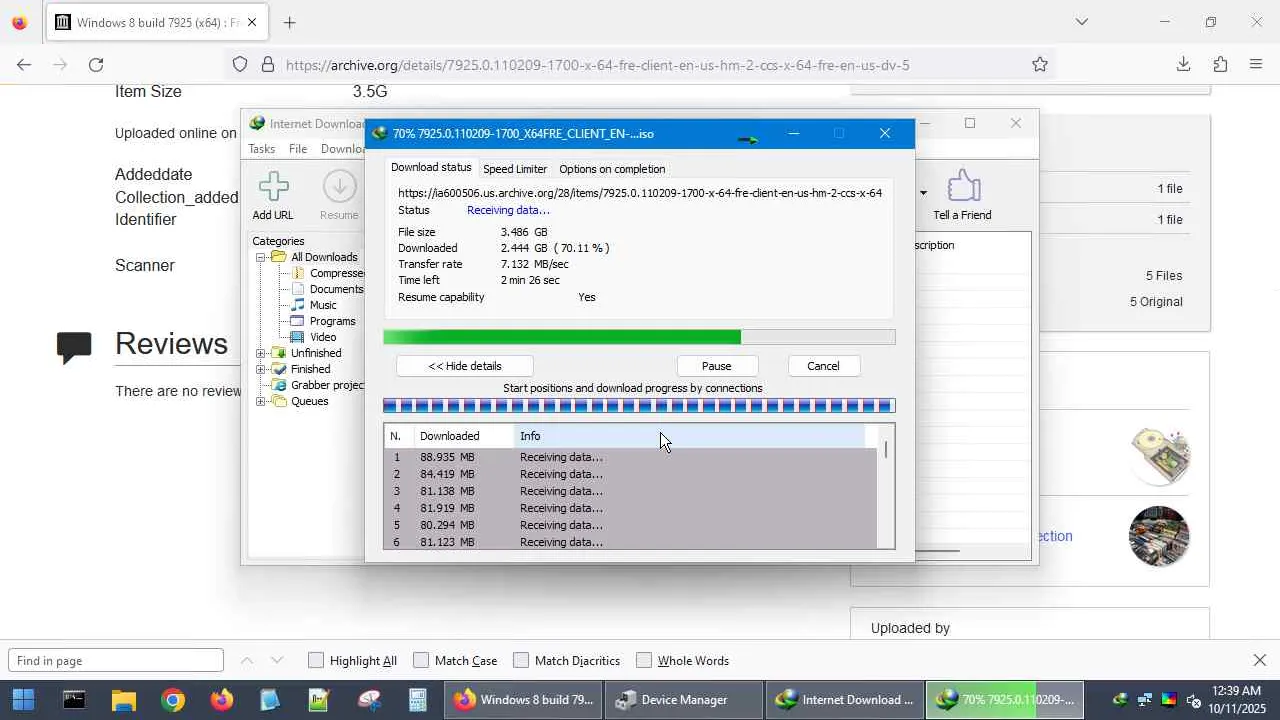Screen dimensions: 1280x720
Task: Toggle the Match Diacritics checkbox
Action: [521, 660]
